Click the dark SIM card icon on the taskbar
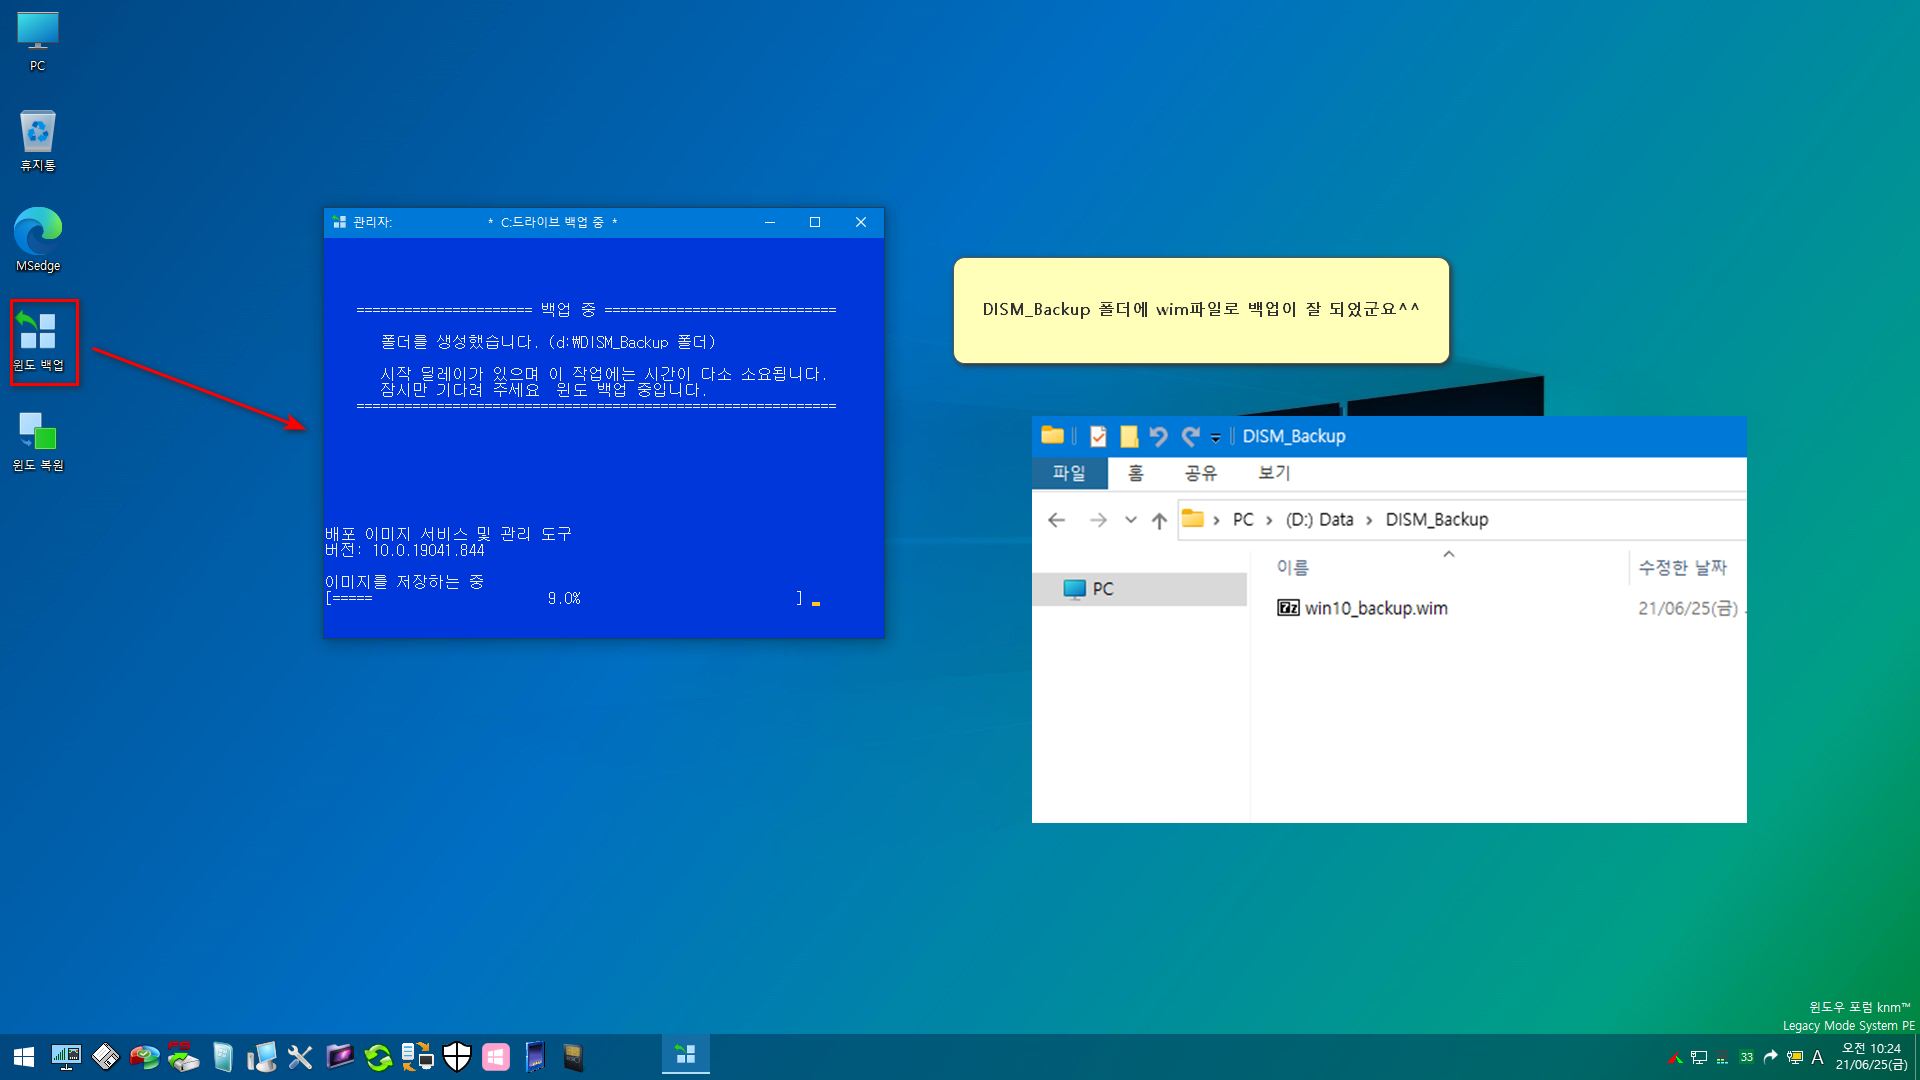This screenshot has height=1080, width=1920. click(x=573, y=1056)
